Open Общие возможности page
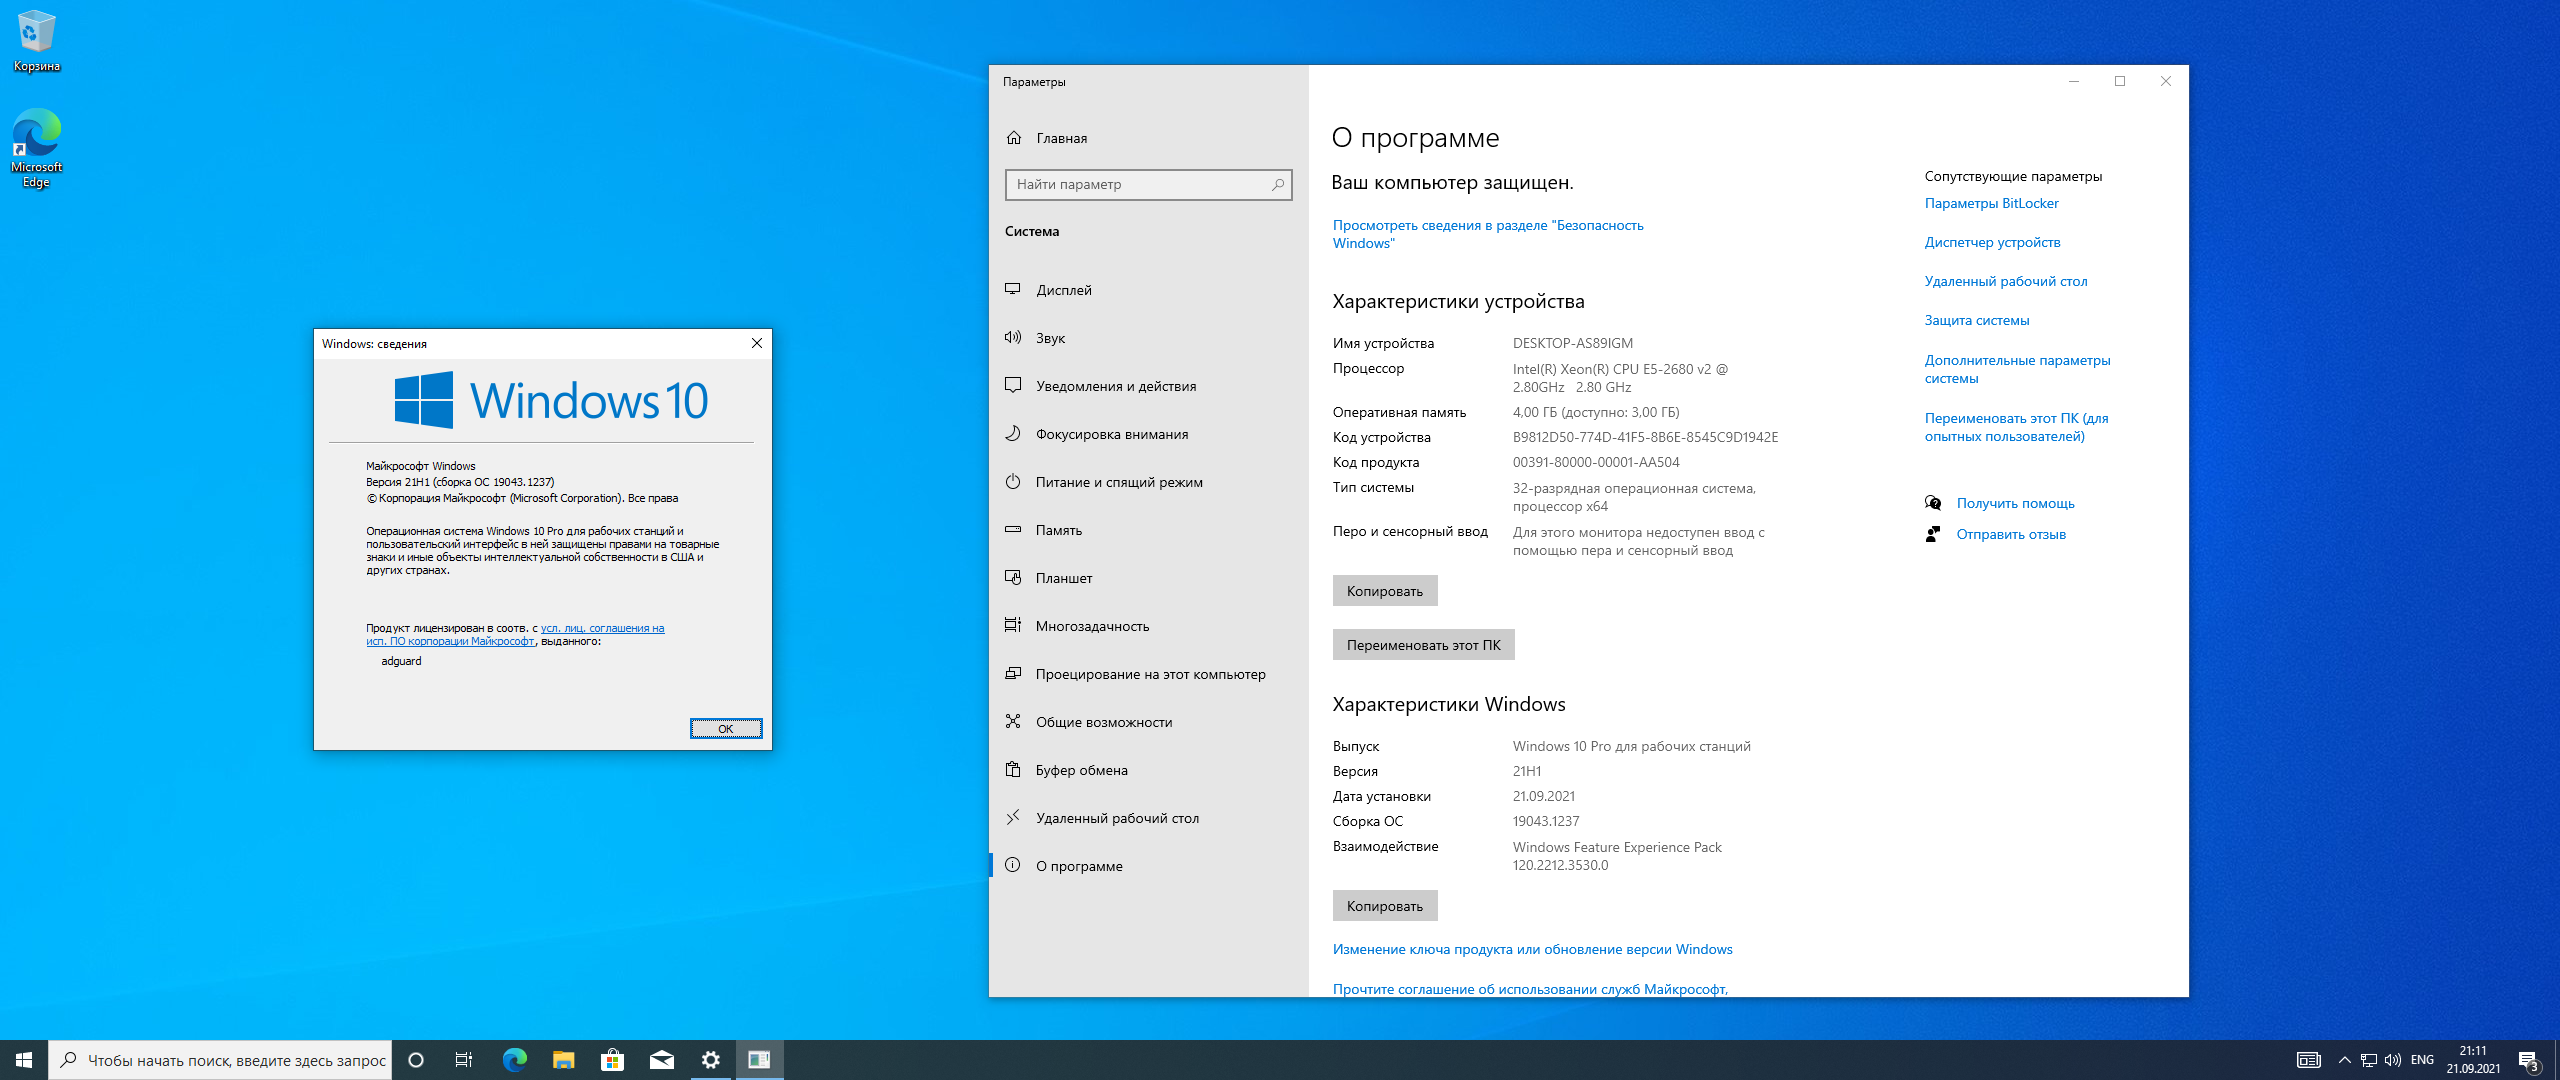Image resolution: width=2560 pixels, height=1080 pixels. tap(1148, 722)
